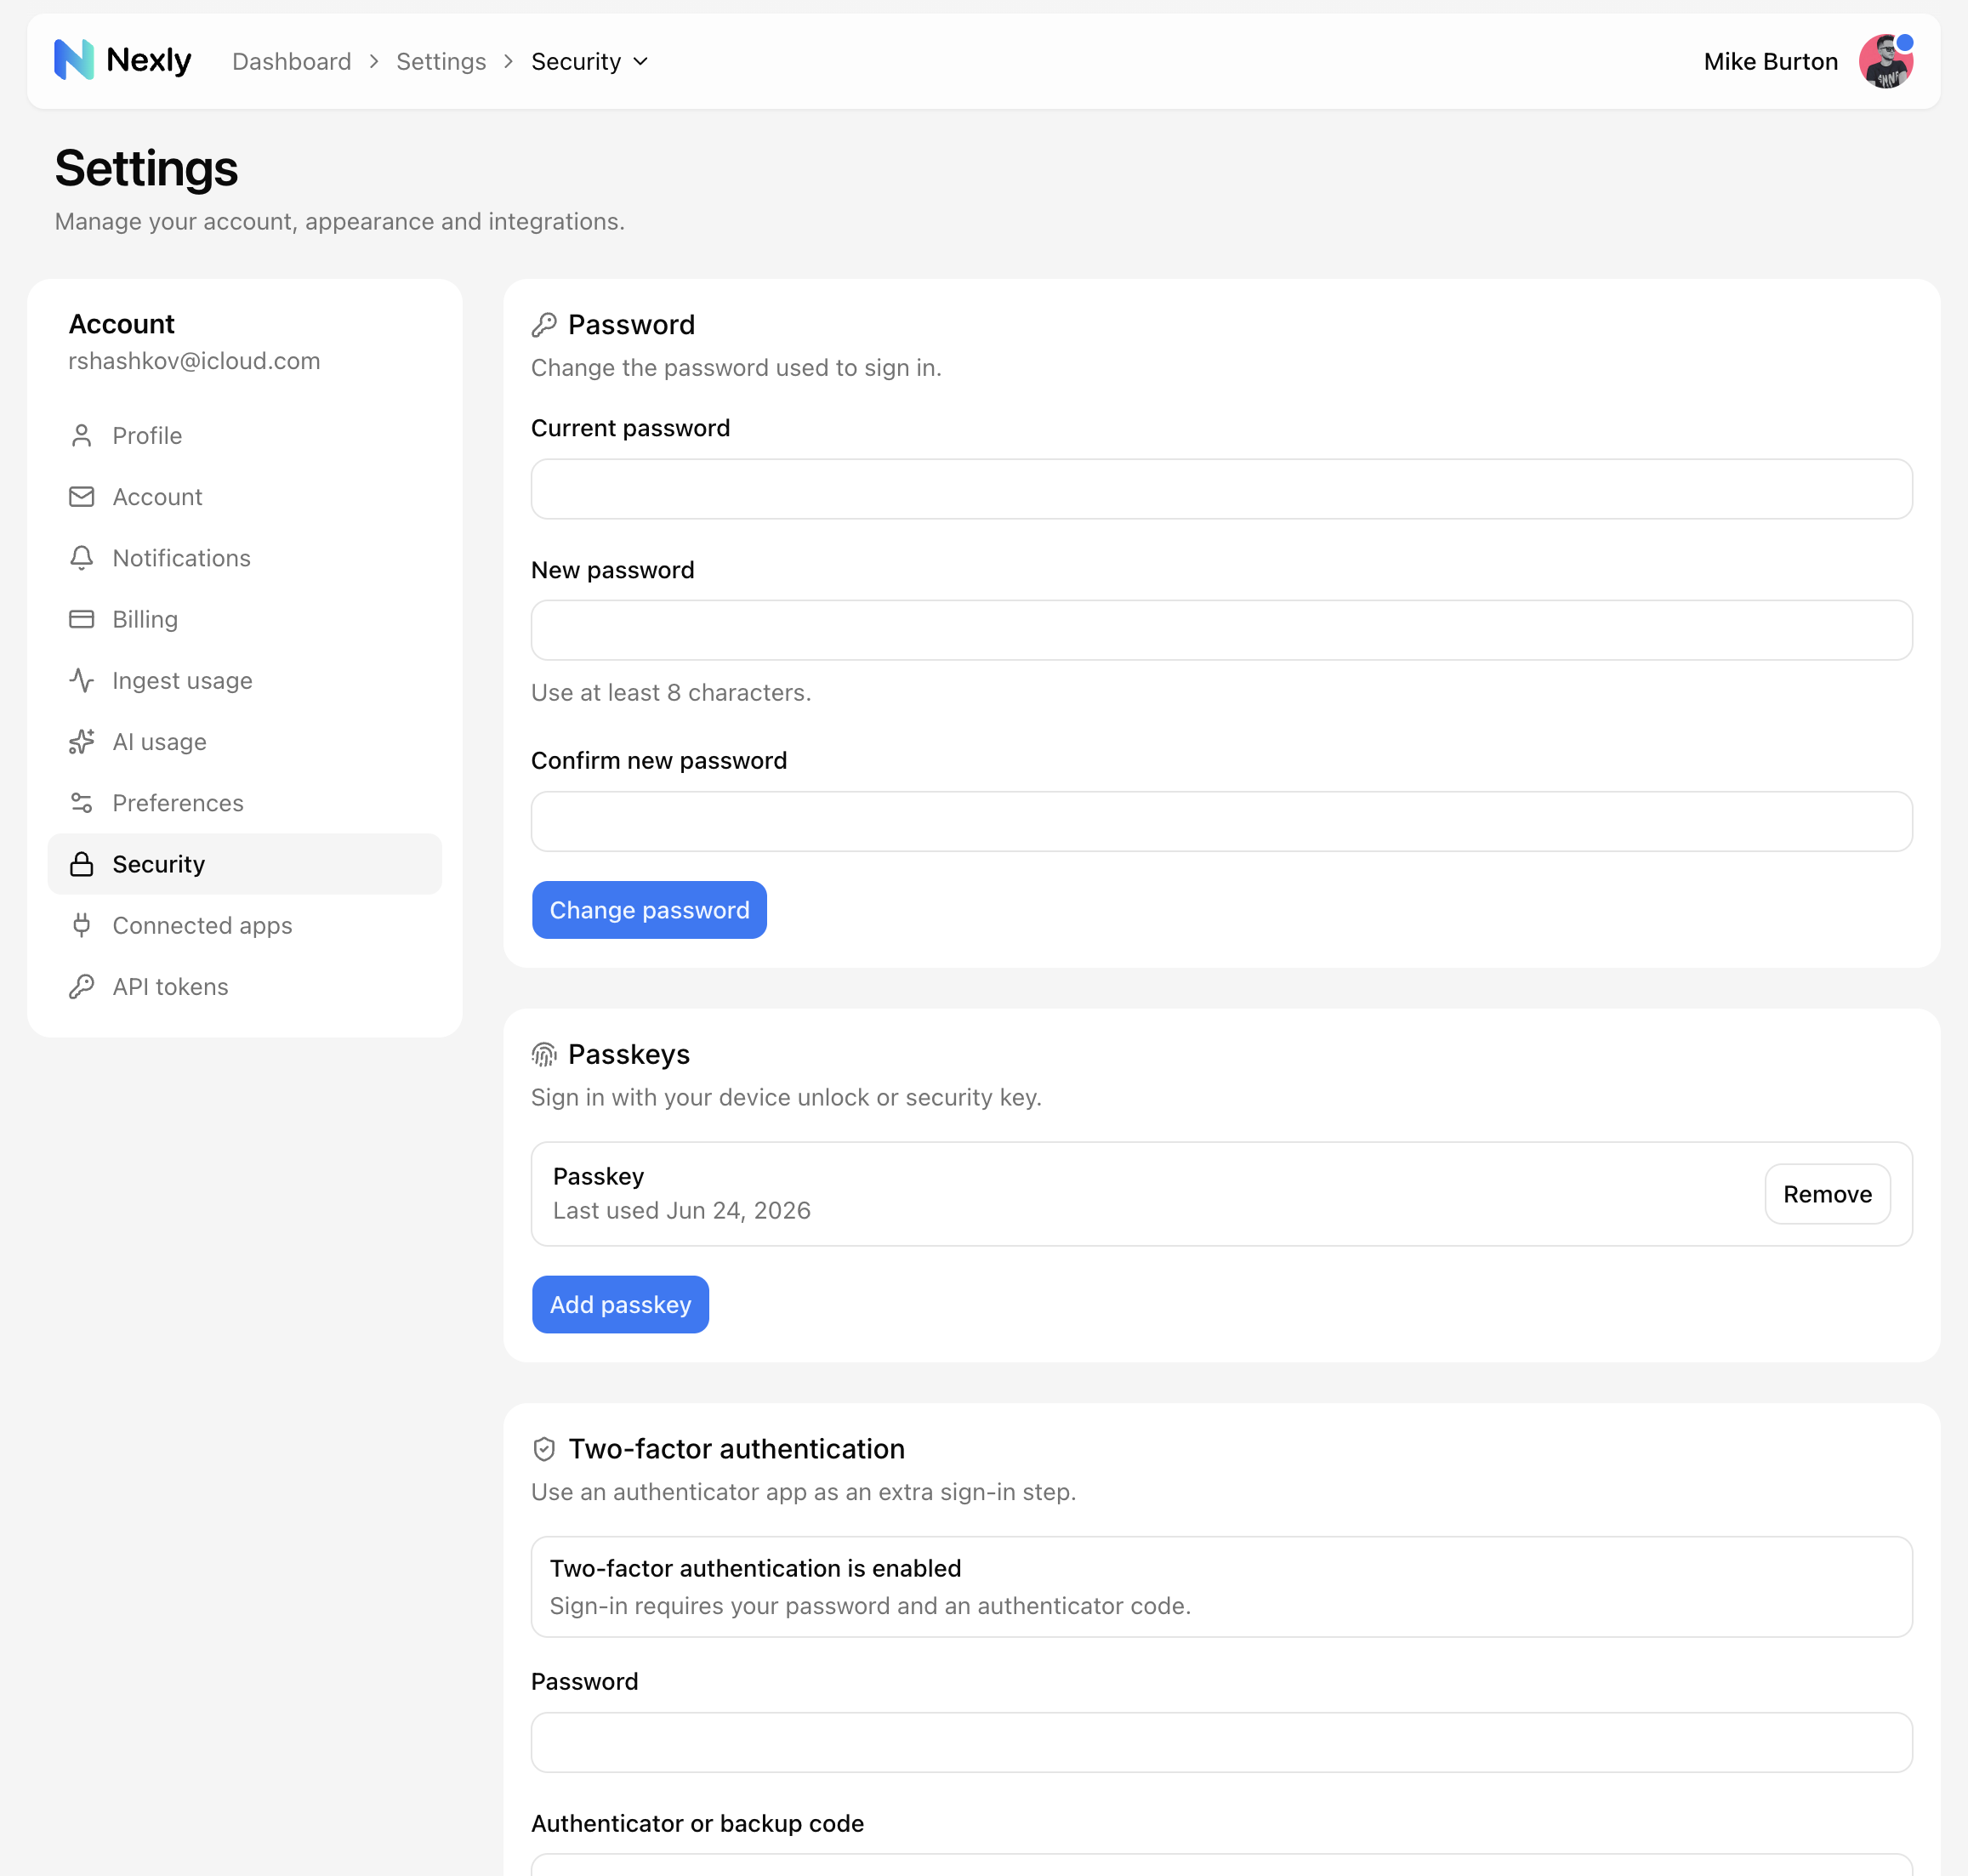The image size is (1968, 1876).
Task: Click the Nexly logo icon
Action: click(74, 60)
